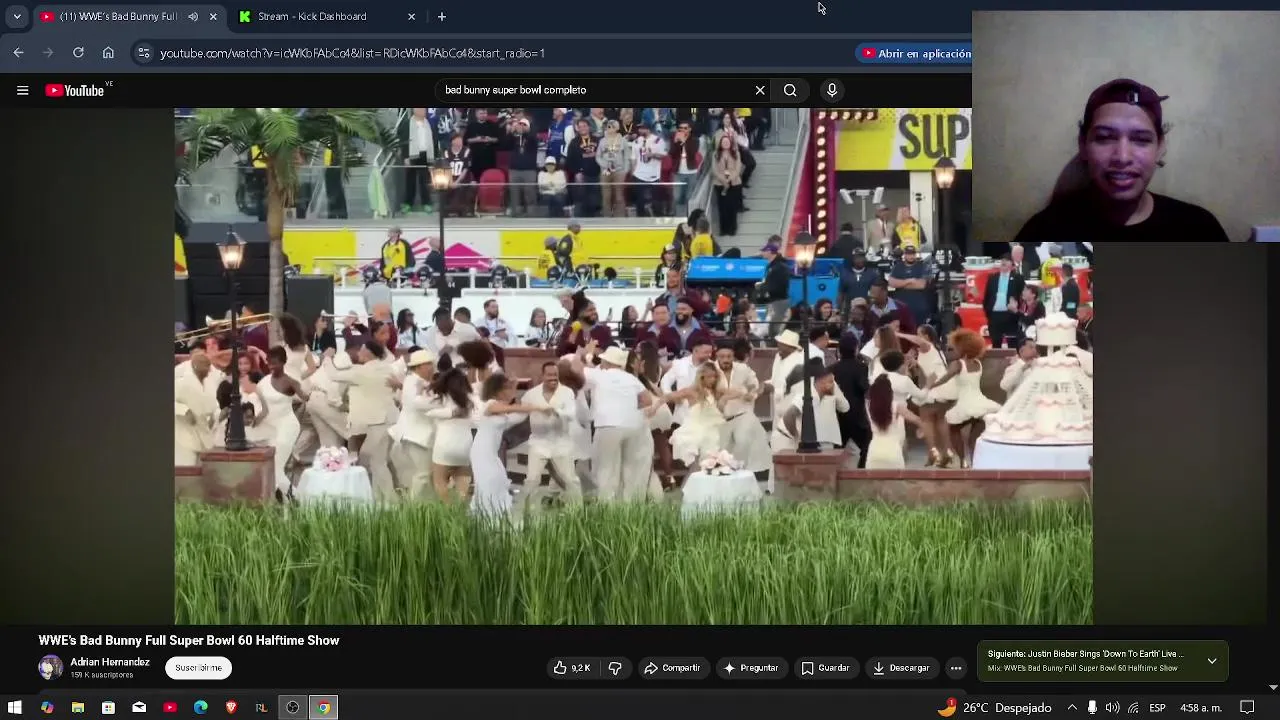Clear the search box with X icon

(760, 90)
